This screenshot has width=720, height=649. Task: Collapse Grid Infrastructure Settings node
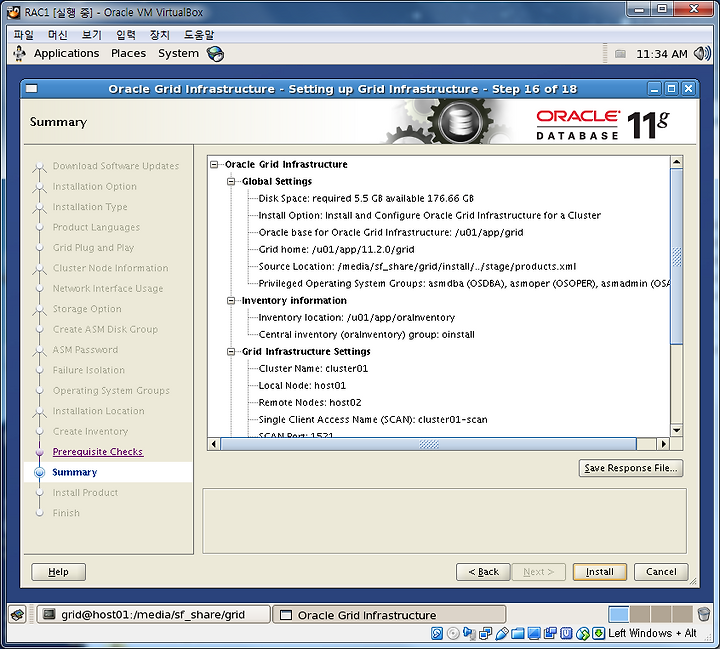click(231, 351)
